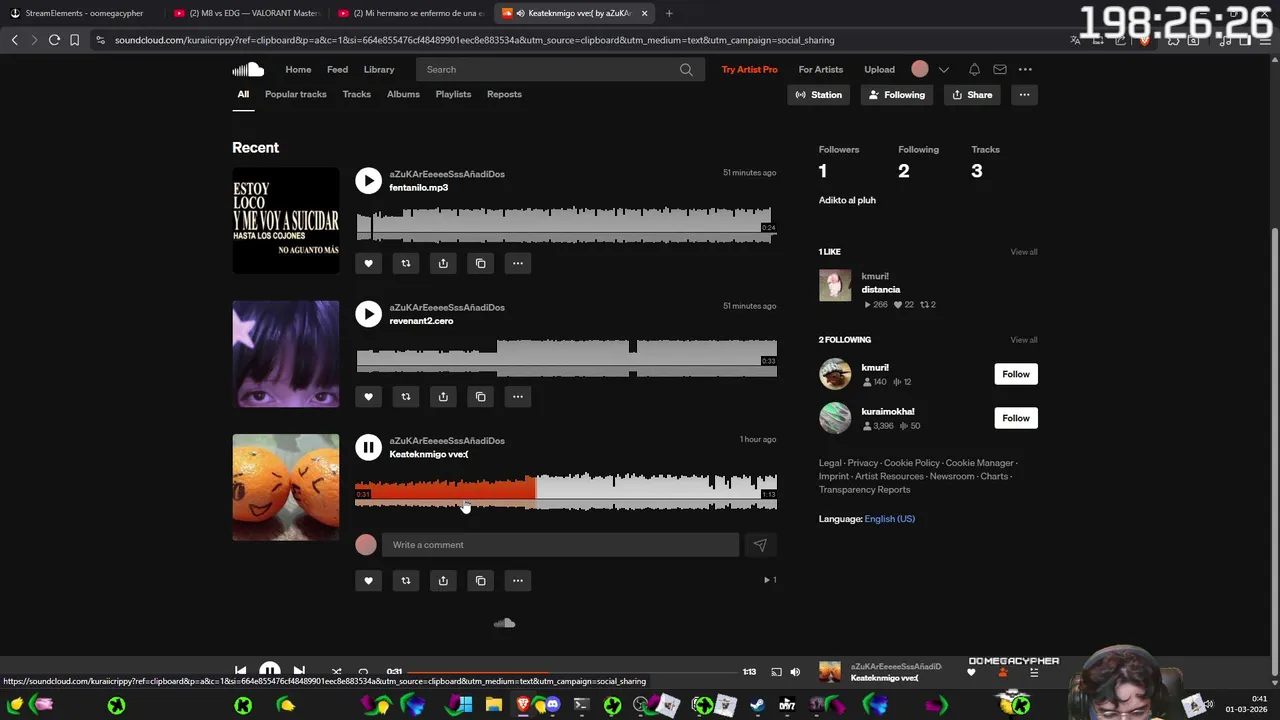
Task: Follow the user kuraimokha!
Action: click(1016, 418)
